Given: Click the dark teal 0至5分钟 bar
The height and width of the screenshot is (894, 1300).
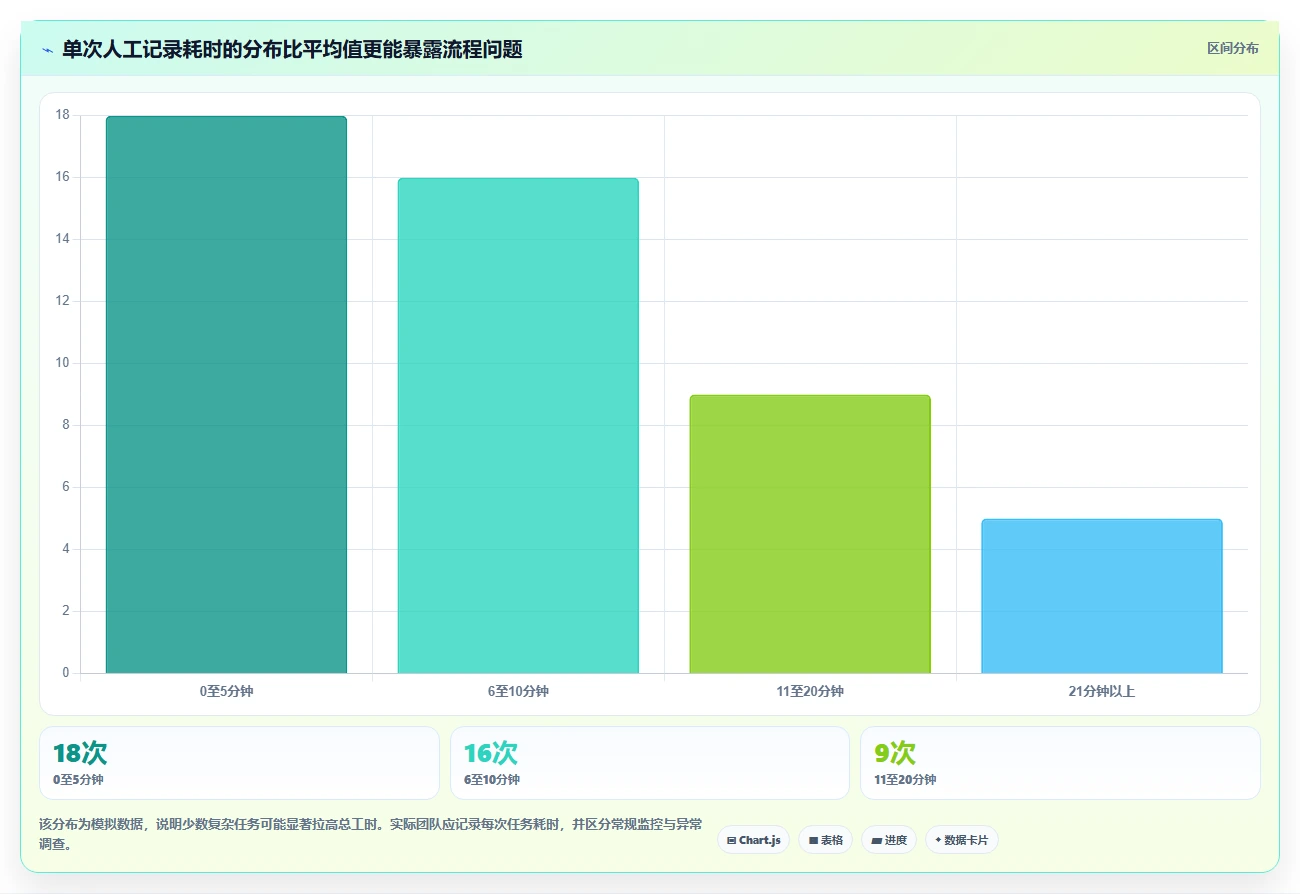Looking at the screenshot, I should (226, 395).
